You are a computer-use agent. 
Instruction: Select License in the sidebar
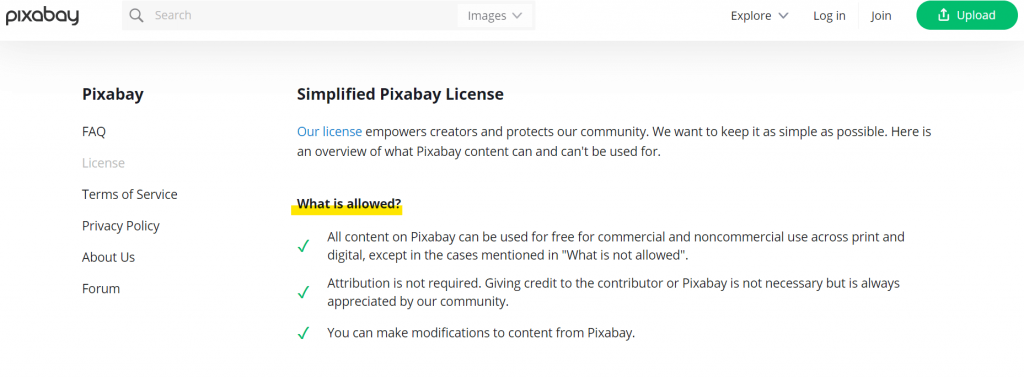[103, 163]
